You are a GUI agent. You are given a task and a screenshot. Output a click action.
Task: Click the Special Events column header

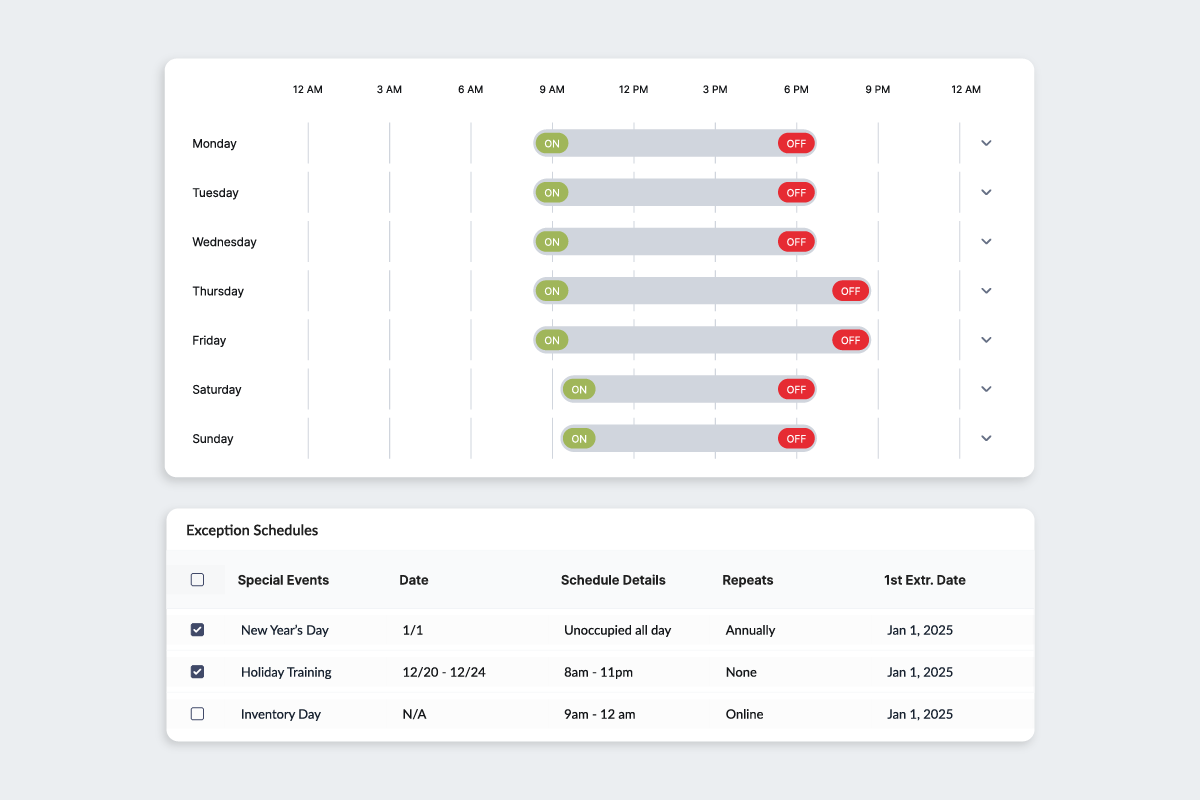click(283, 580)
